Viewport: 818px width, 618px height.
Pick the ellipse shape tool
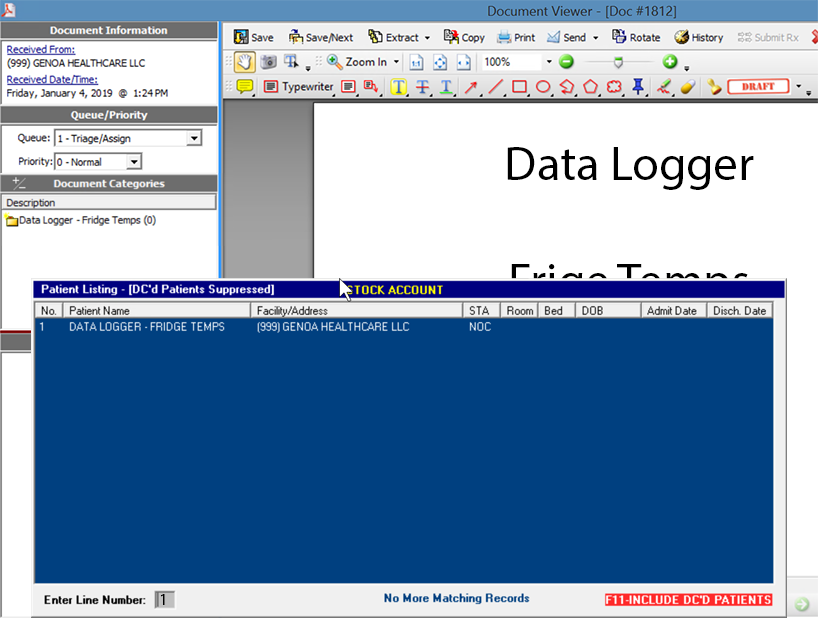(543, 87)
